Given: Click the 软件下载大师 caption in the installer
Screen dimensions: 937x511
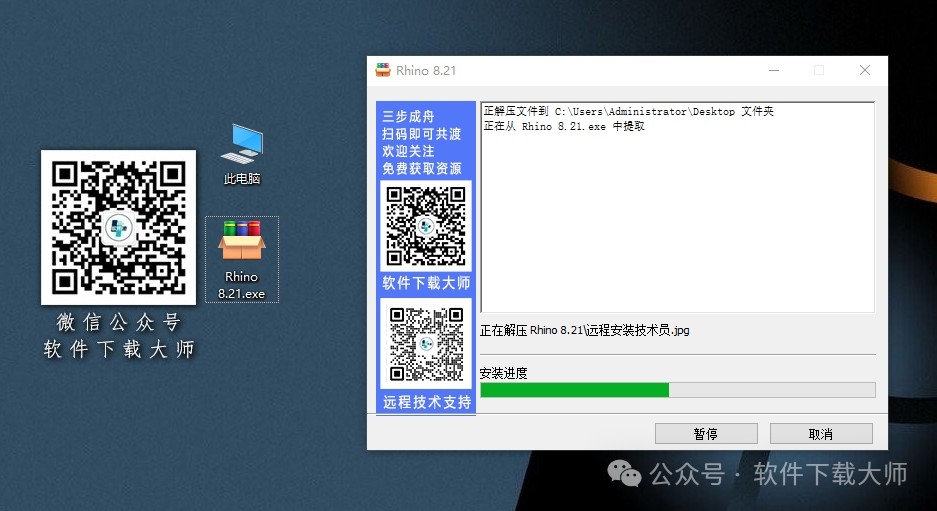Looking at the screenshot, I should (426, 283).
